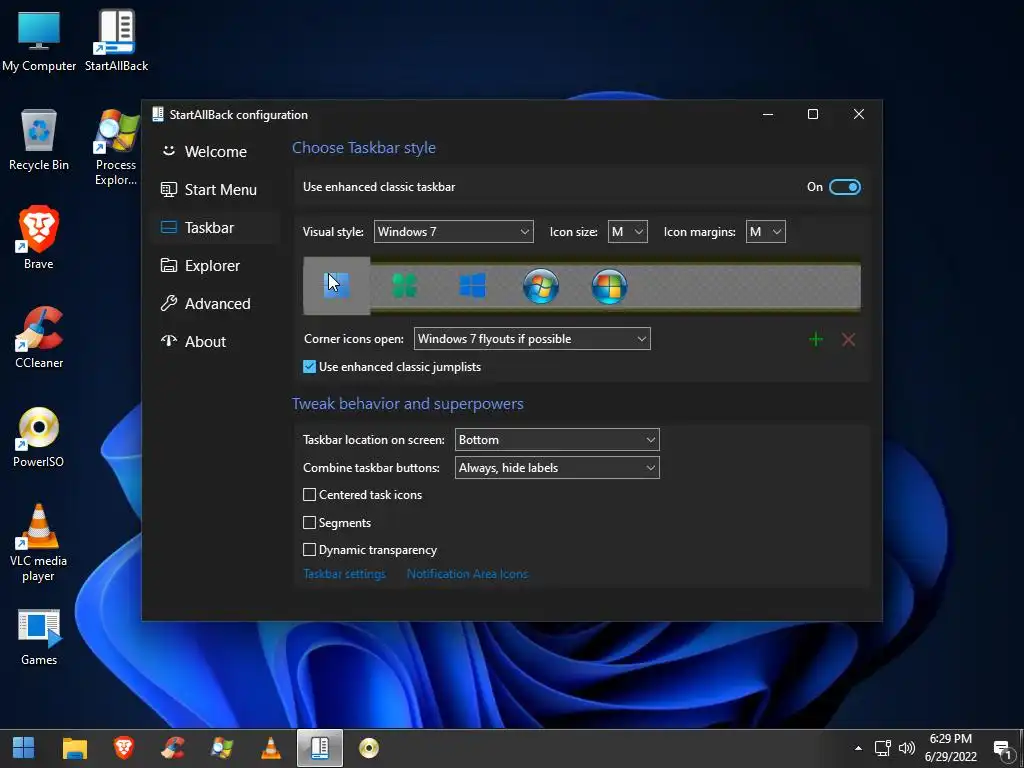Go to the Welcome section
This screenshot has height=768, width=1024.
[x=215, y=152]
